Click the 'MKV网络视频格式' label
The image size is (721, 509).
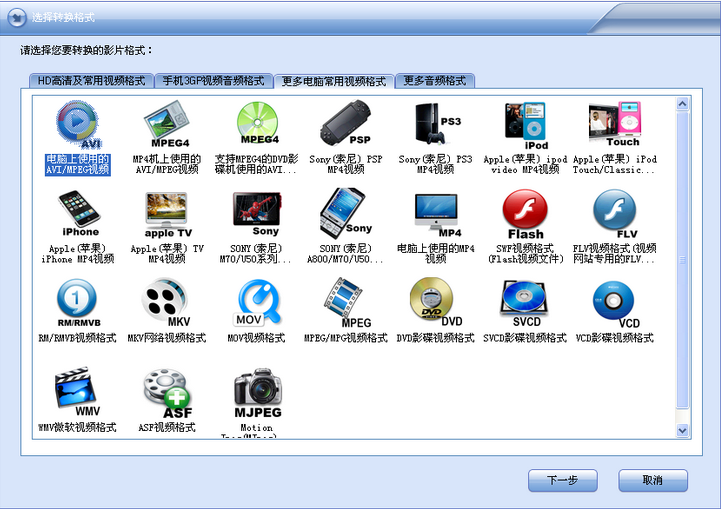point(166,338)
